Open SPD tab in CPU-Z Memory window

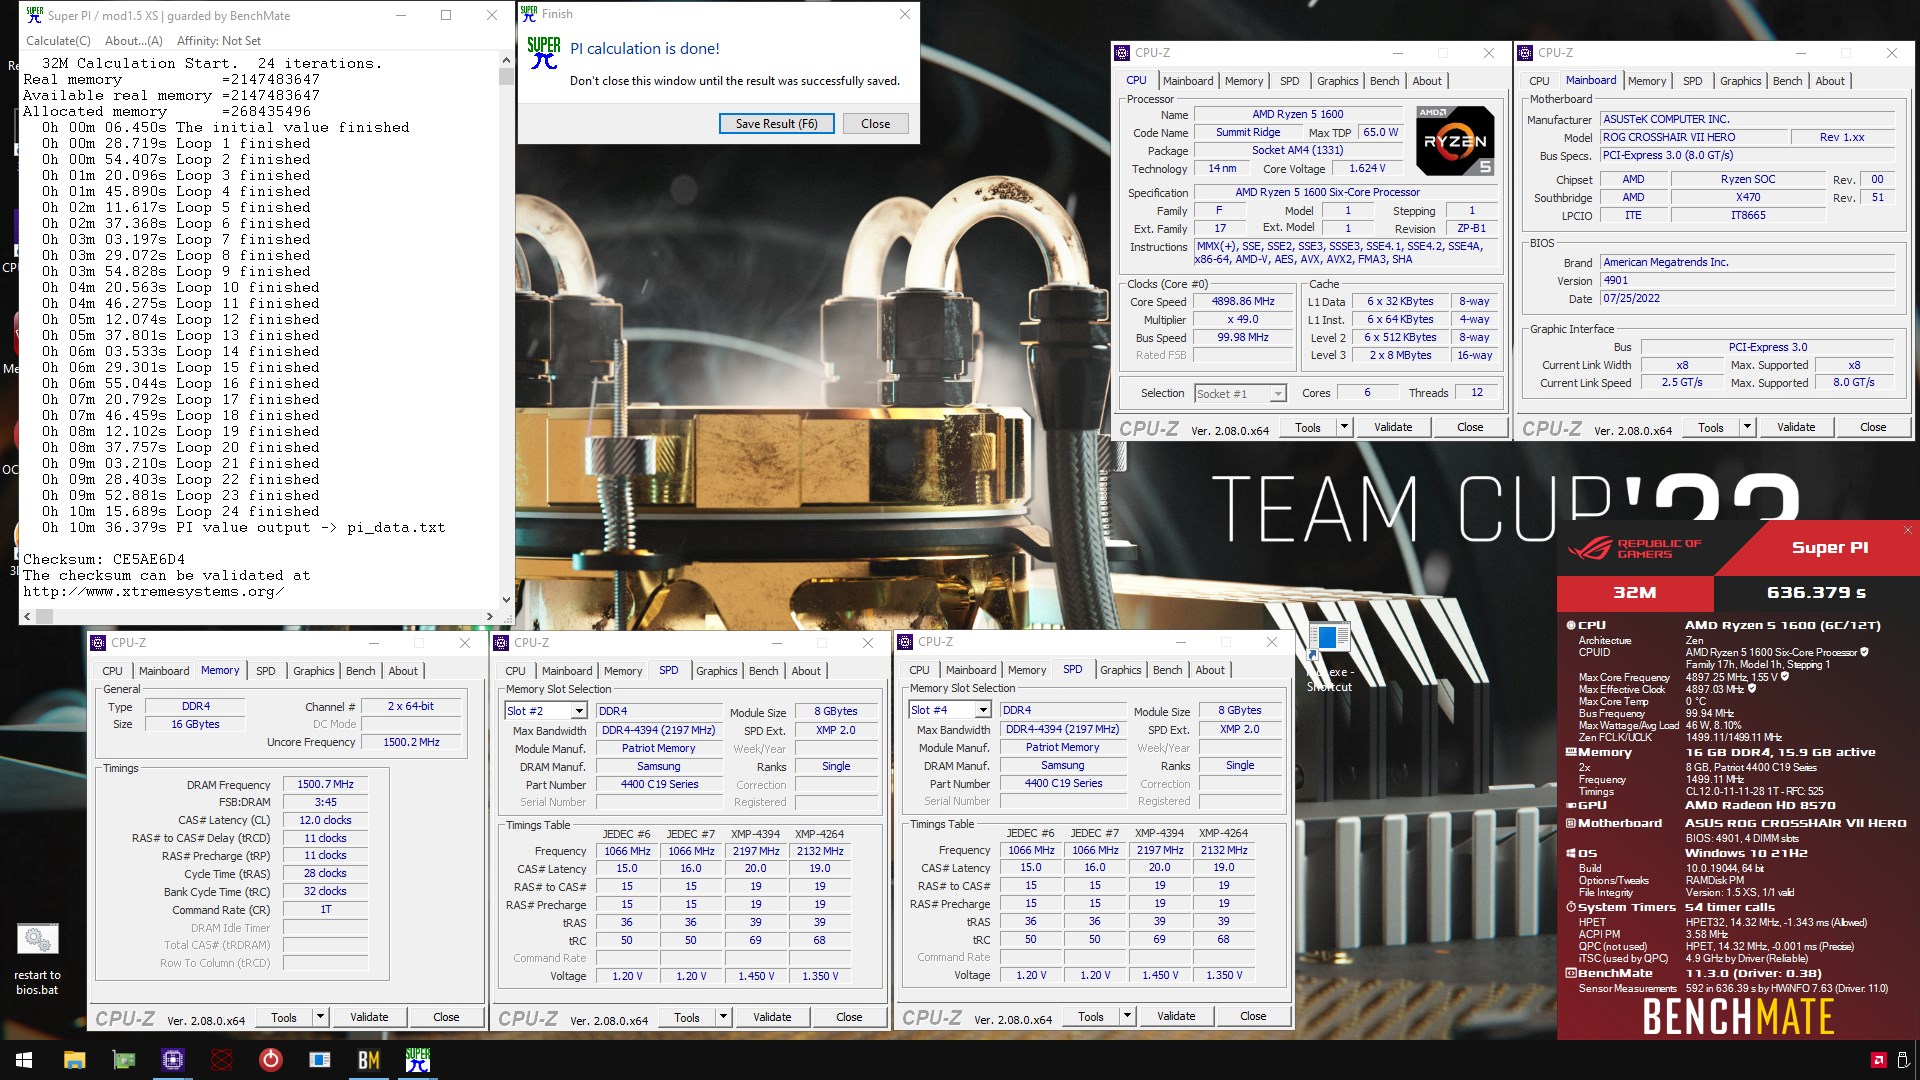(x=265, y=671)
